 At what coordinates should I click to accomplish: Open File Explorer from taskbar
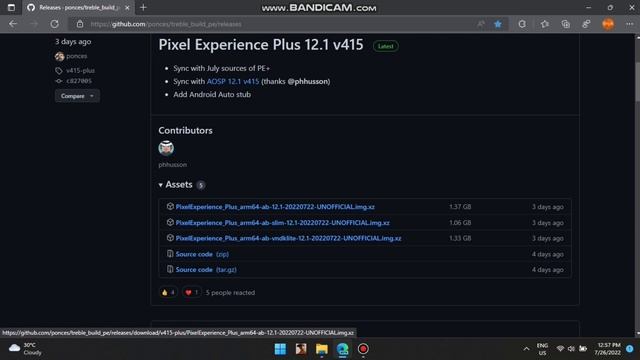click(x=322, y=349)
